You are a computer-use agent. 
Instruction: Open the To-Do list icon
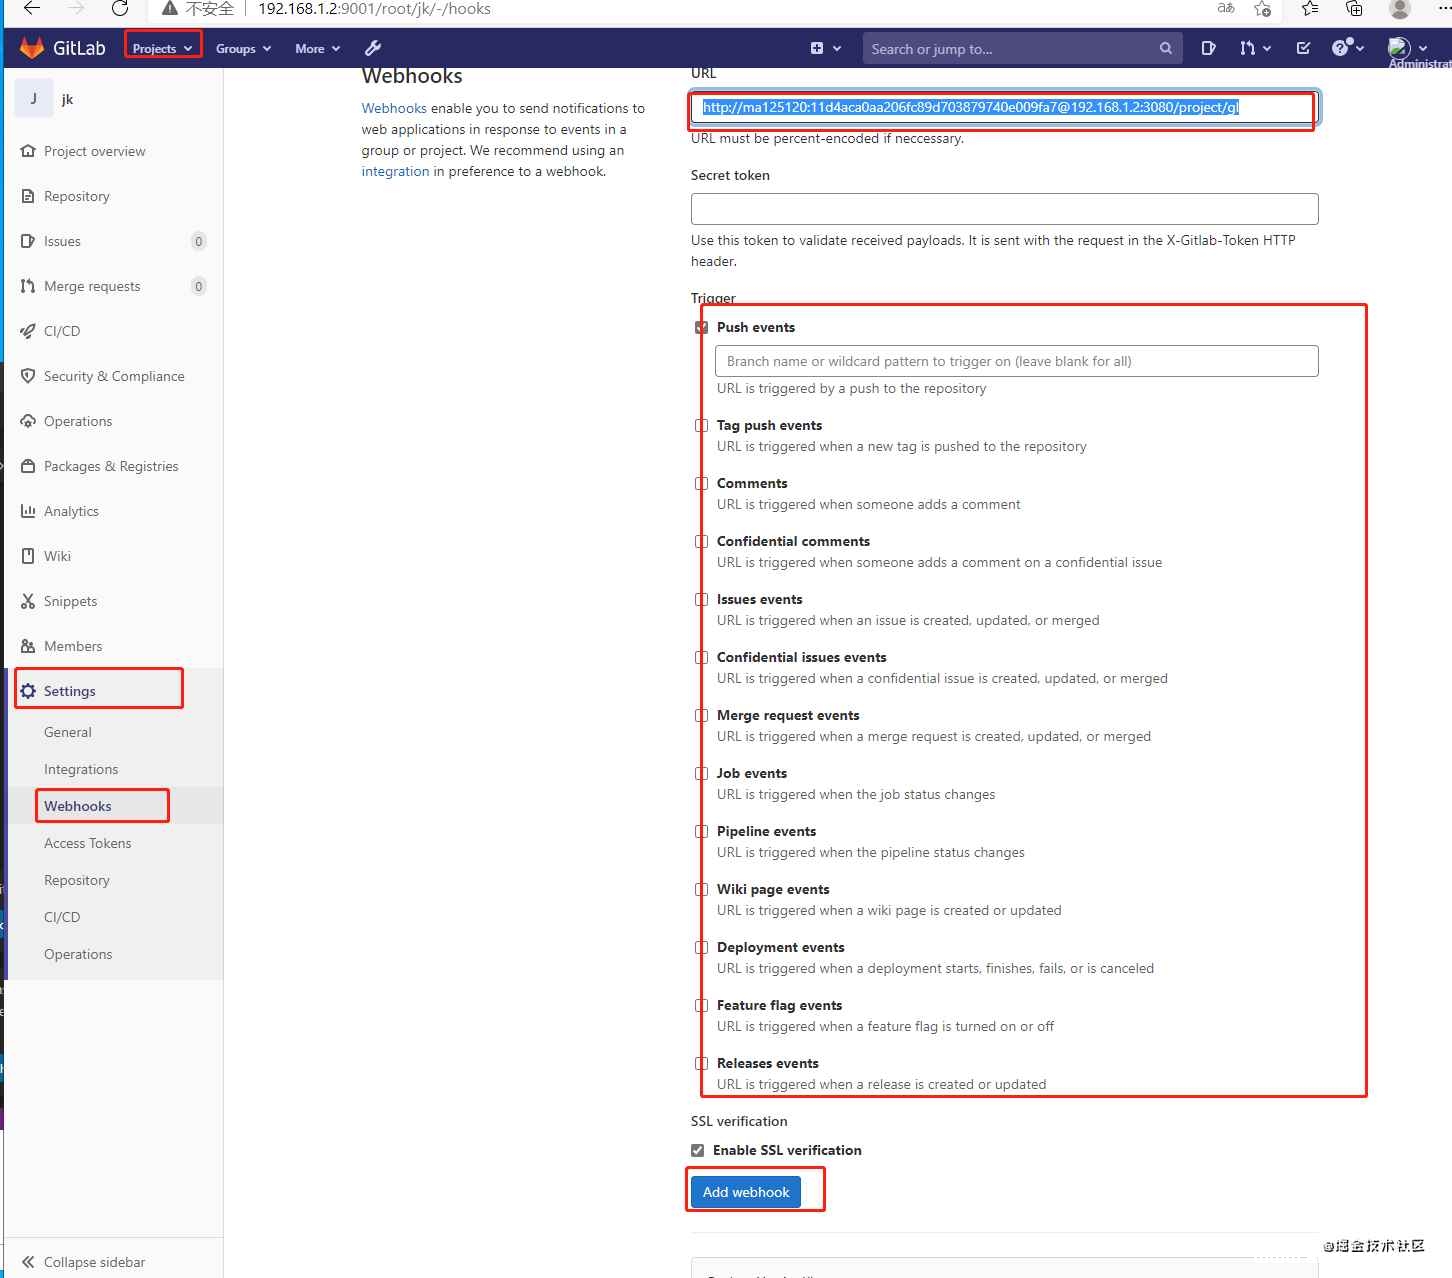pos(1303,47)
